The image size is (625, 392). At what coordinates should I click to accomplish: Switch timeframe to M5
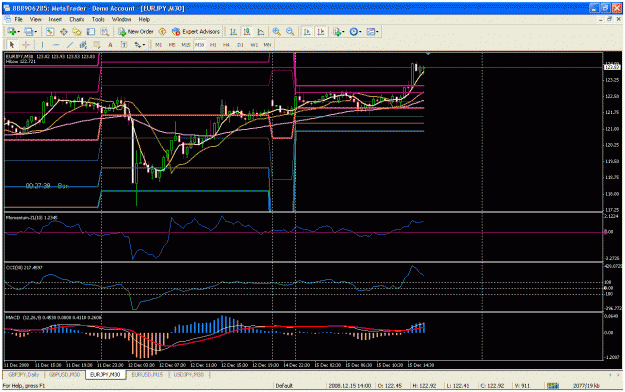pos(172,45)
